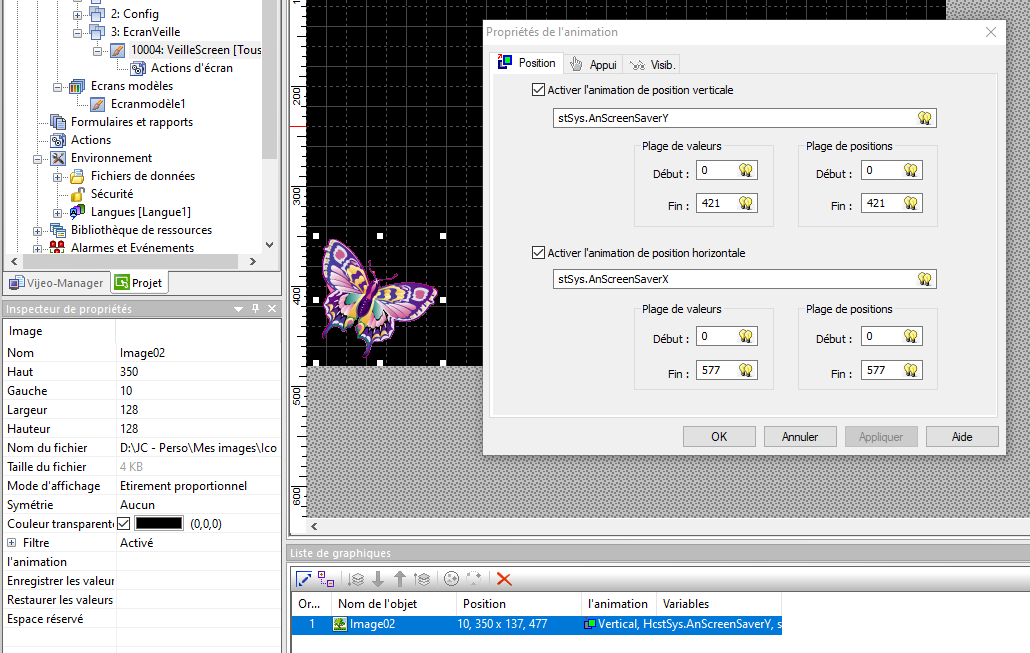Disable vertical position animation checkbox
Screen dimensions: 1030x653
point(540,90)
